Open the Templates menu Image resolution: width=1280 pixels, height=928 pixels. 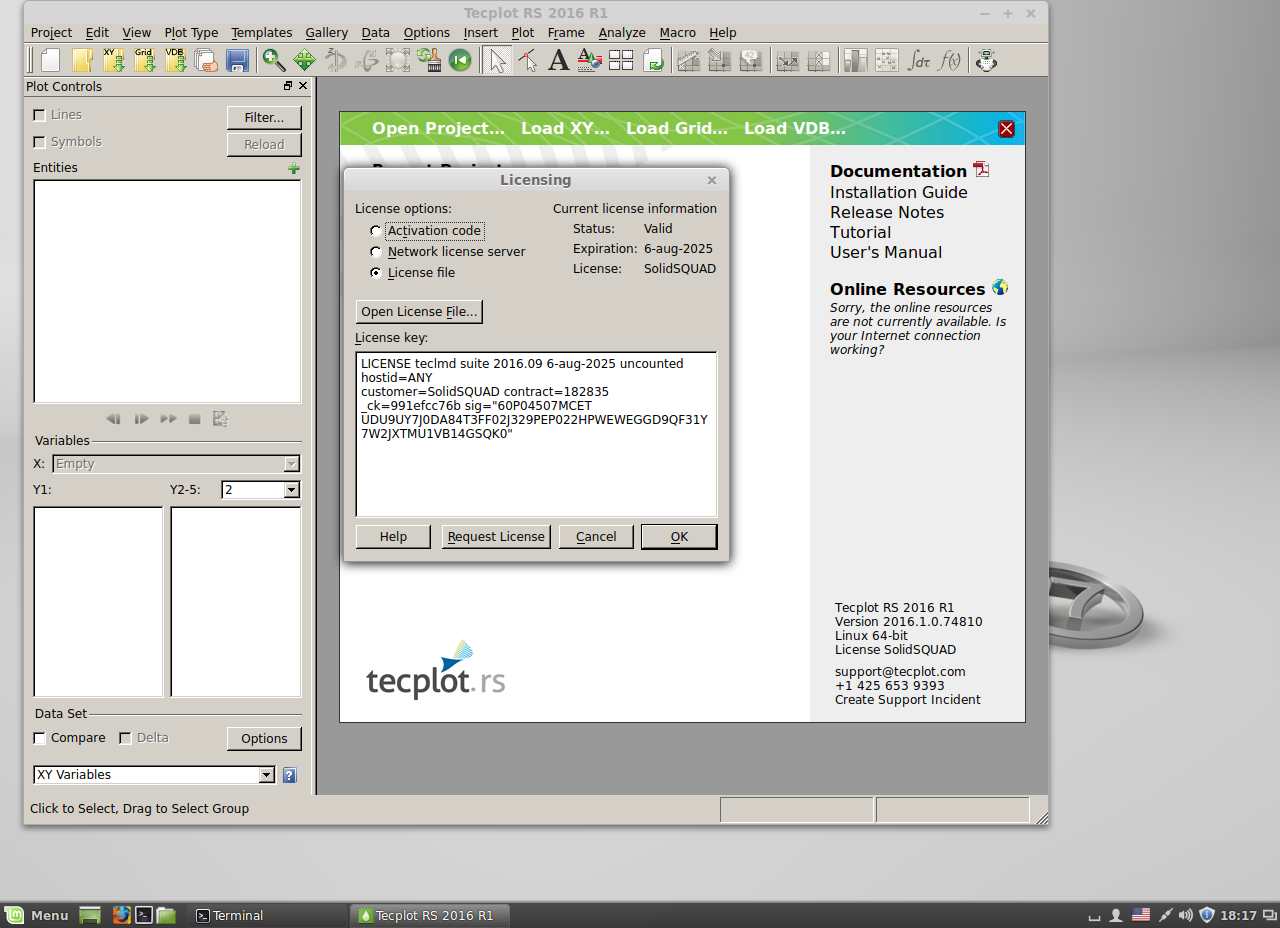coord(262,32)
